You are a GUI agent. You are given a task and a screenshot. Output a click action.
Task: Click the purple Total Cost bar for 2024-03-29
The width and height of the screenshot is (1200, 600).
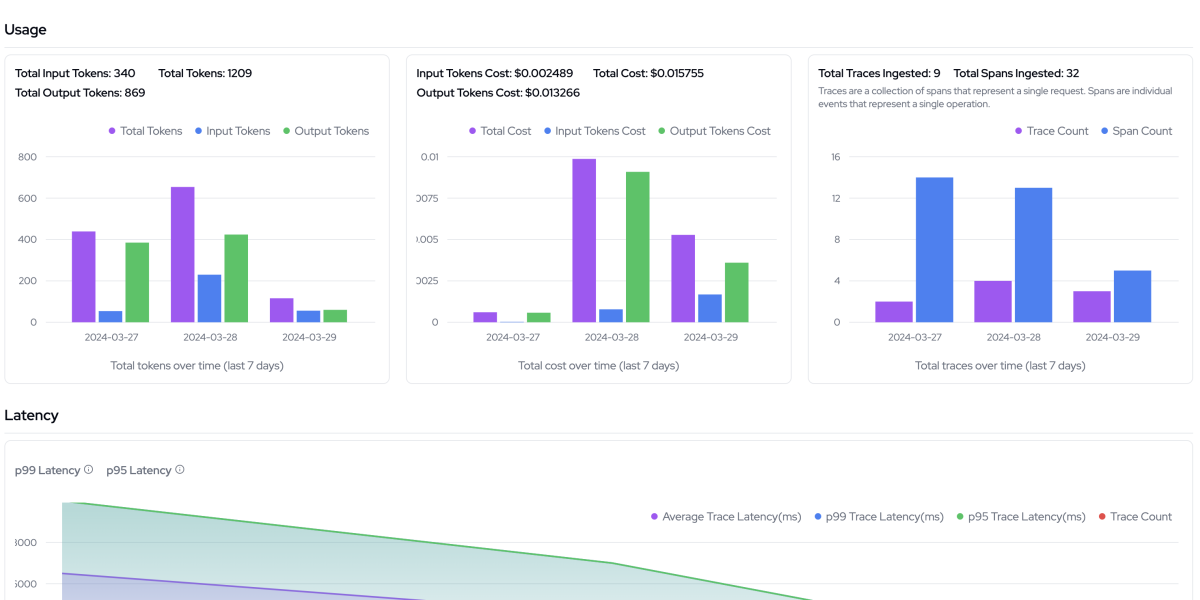[683, 278]
